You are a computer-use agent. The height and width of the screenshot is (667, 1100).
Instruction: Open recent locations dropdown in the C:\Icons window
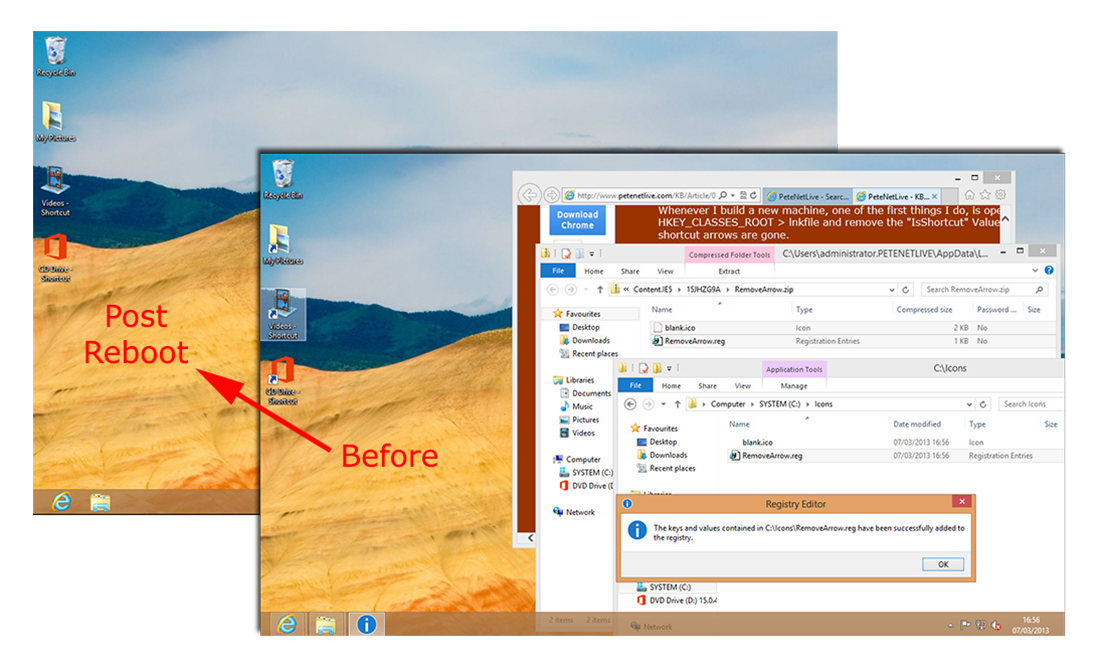(x=663, y=404)
